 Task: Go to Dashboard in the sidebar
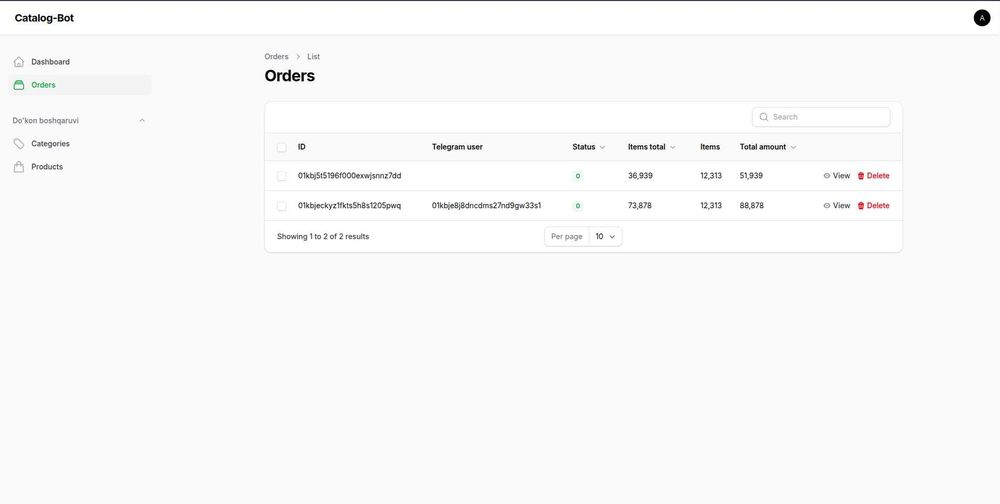(x=80, y=62)
